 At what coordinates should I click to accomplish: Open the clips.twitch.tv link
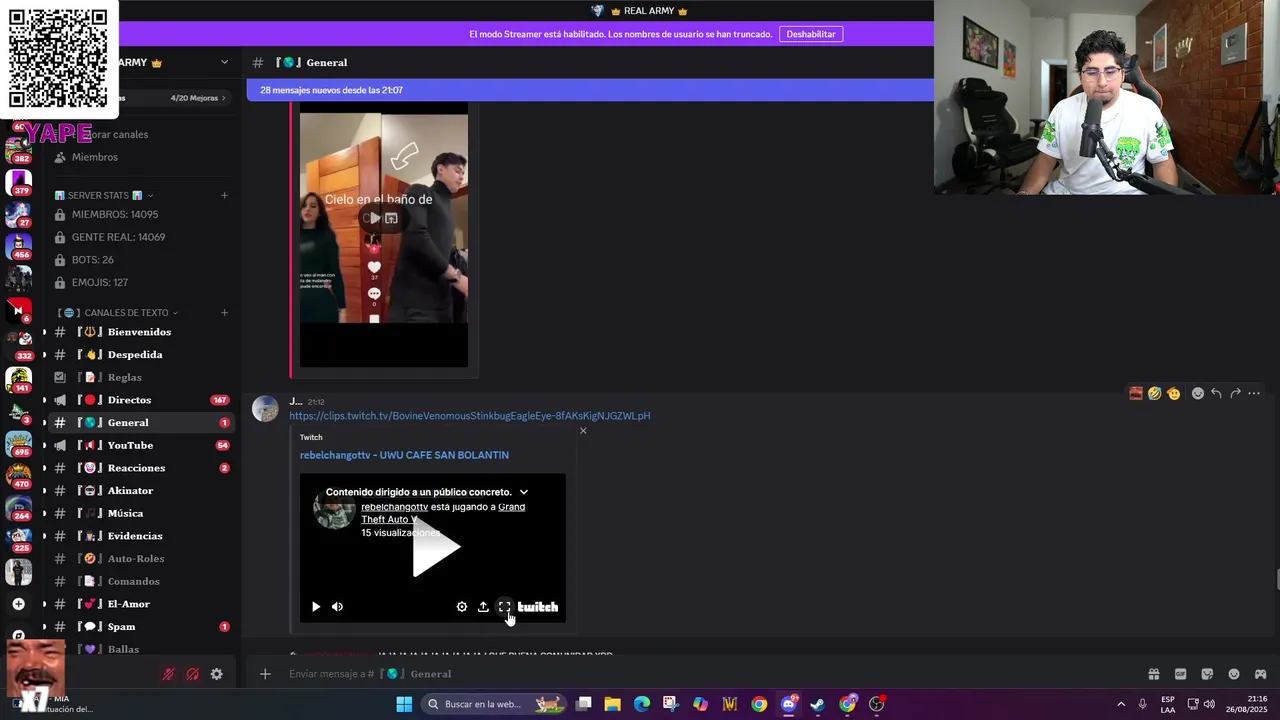tap(470, 416)
